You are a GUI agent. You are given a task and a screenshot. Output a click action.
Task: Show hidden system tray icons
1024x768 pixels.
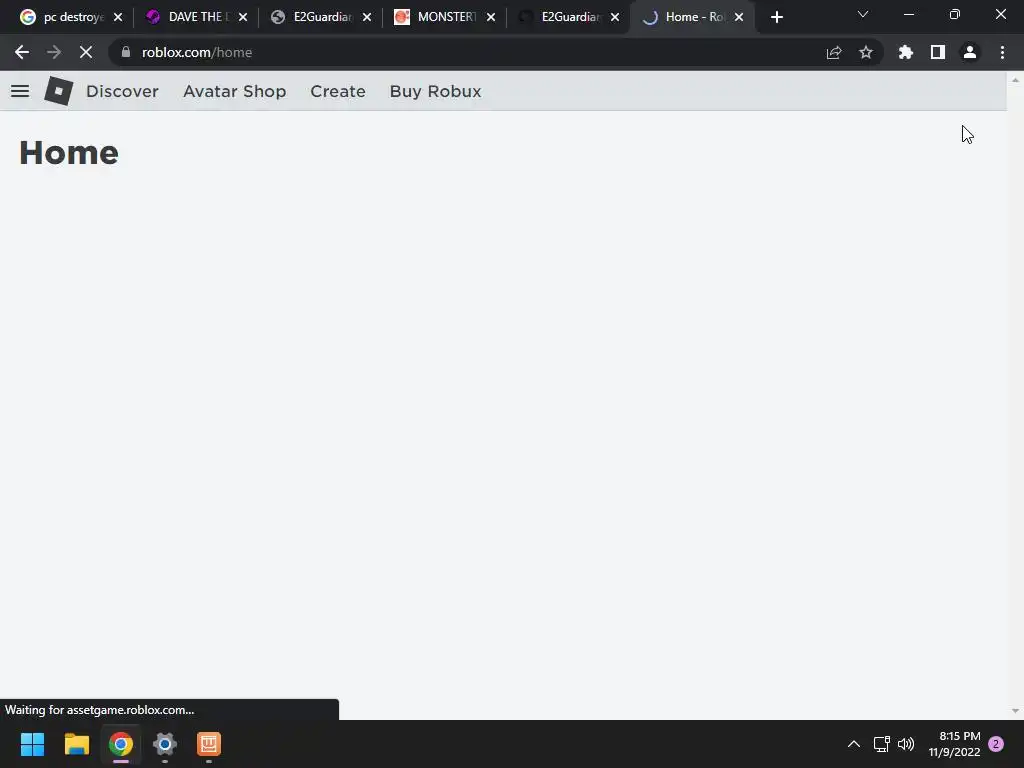pyautogui.click(x=854, y=744)
